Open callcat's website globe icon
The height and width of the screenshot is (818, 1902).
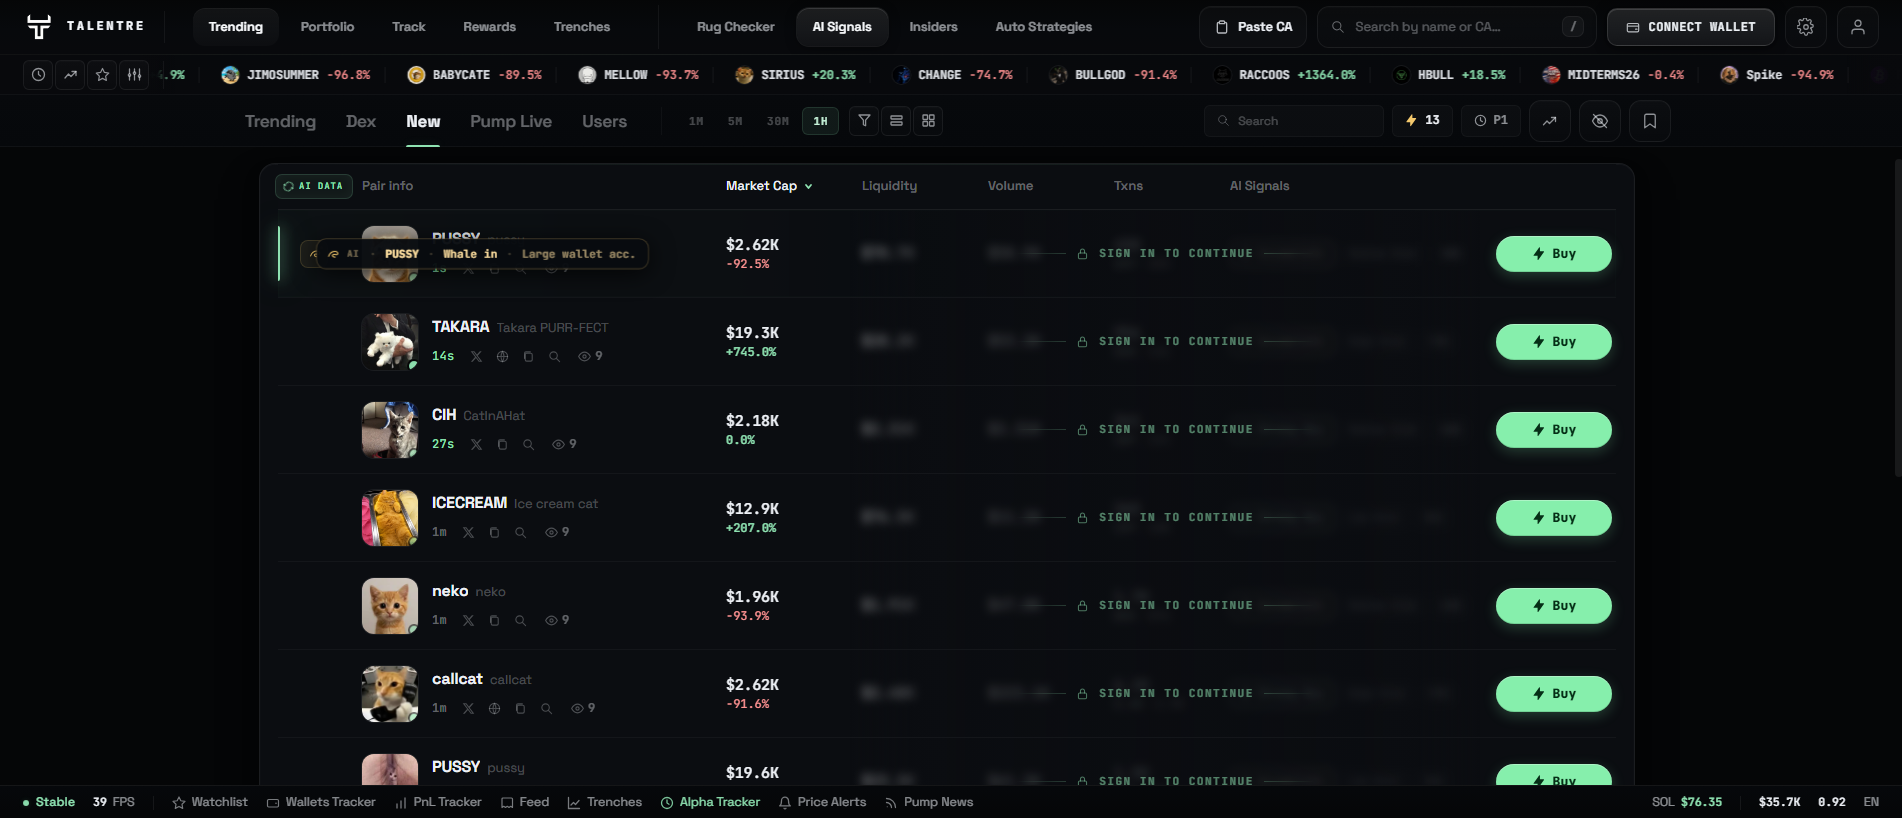[x=494, y=708]
